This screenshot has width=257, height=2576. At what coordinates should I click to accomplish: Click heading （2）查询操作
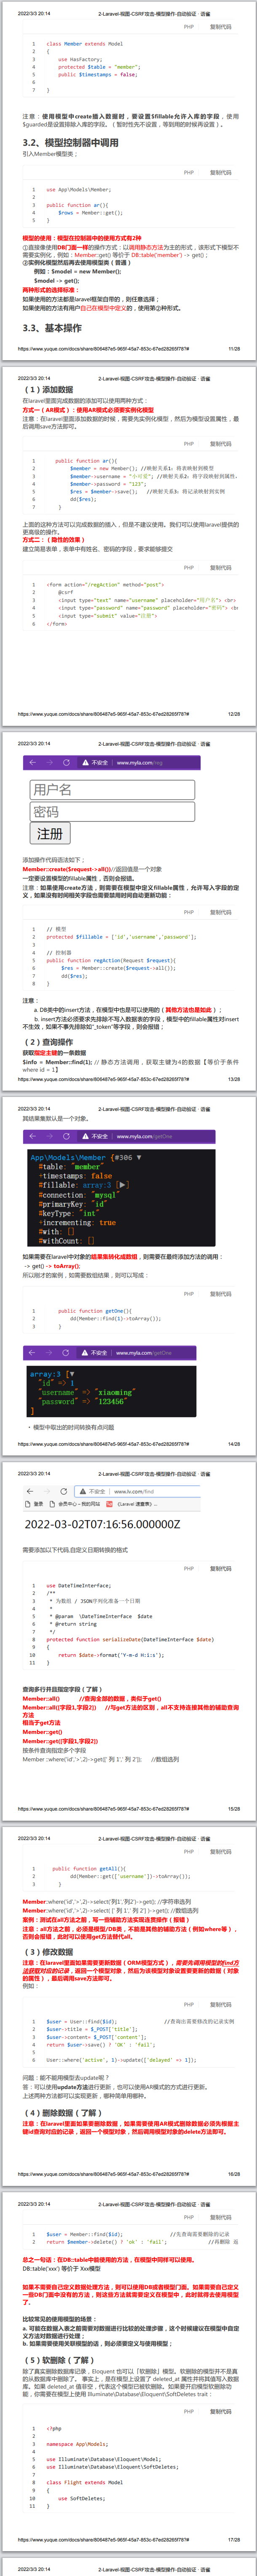48,1042
